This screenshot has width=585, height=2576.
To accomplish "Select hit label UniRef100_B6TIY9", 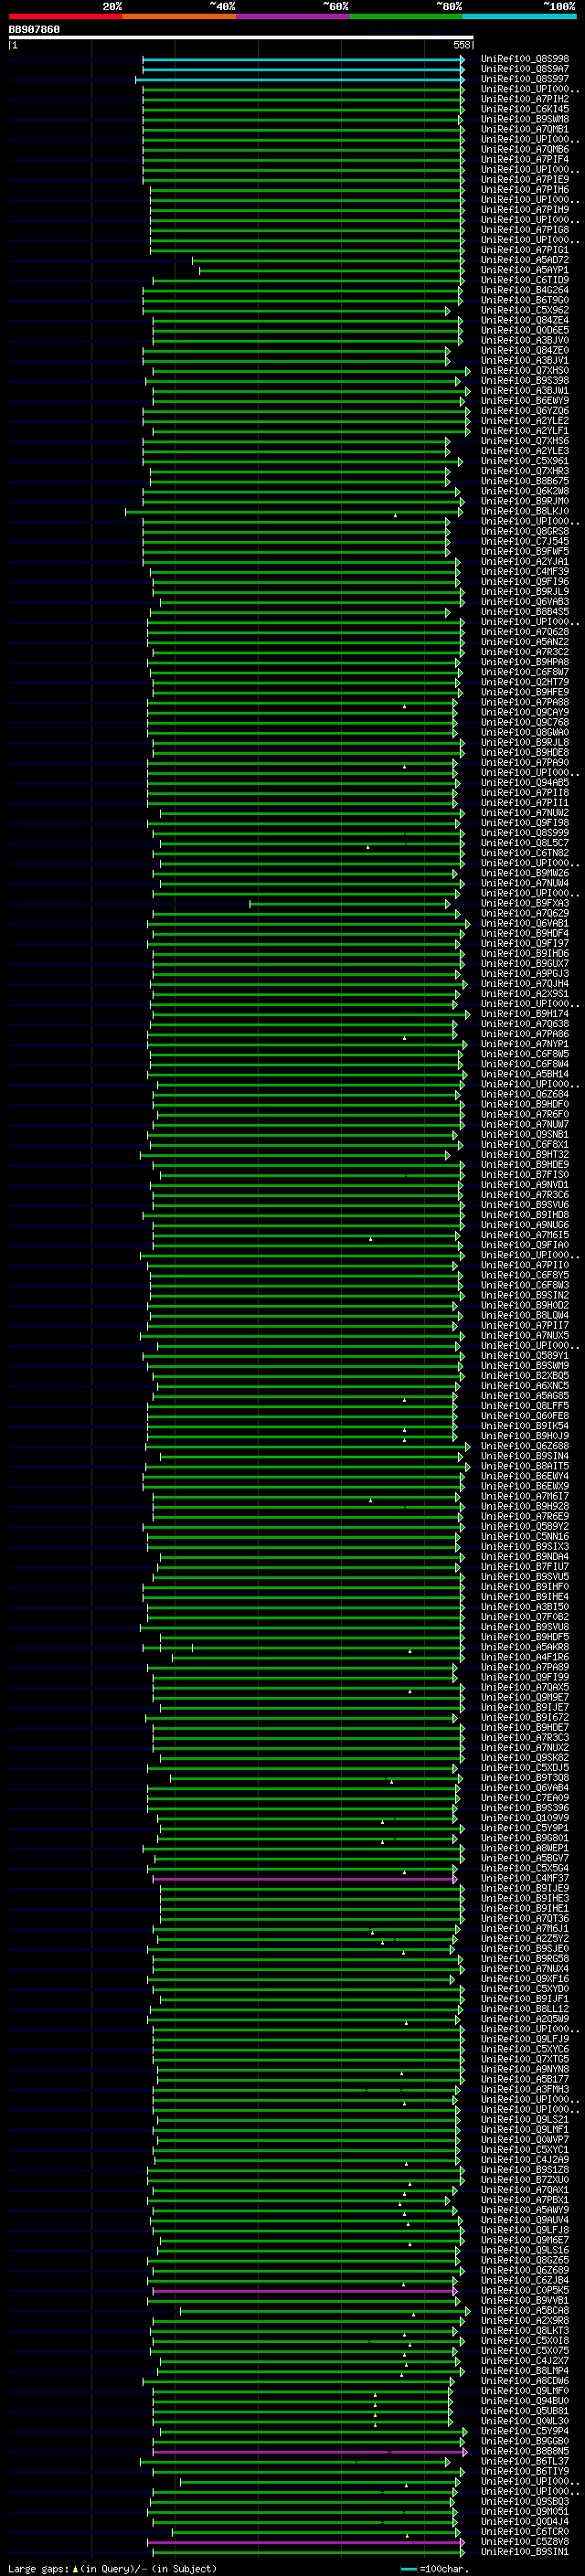I will 525,2471.
